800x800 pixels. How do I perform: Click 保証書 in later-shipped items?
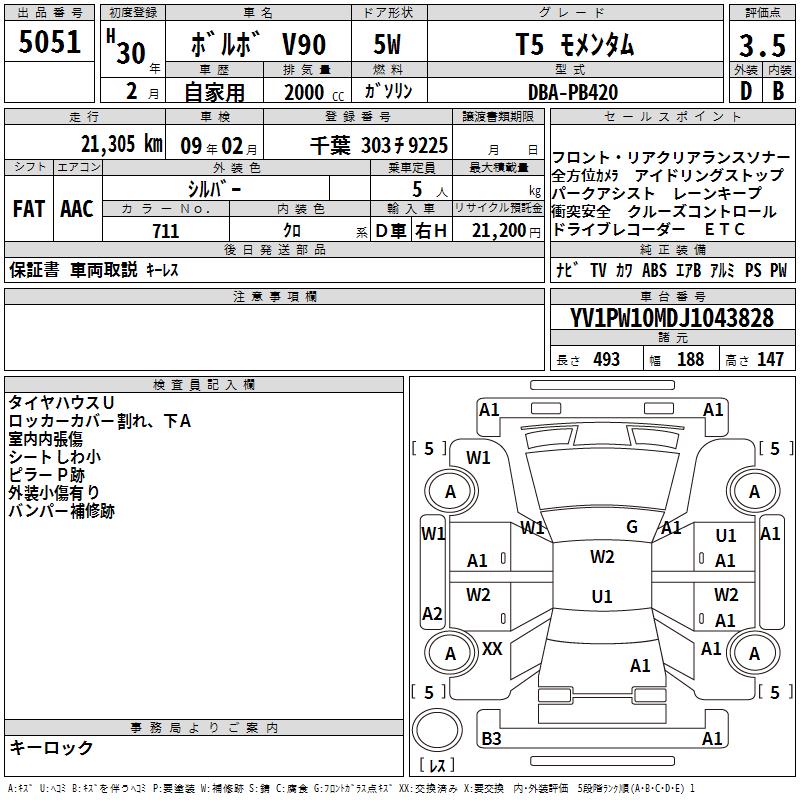34,270
